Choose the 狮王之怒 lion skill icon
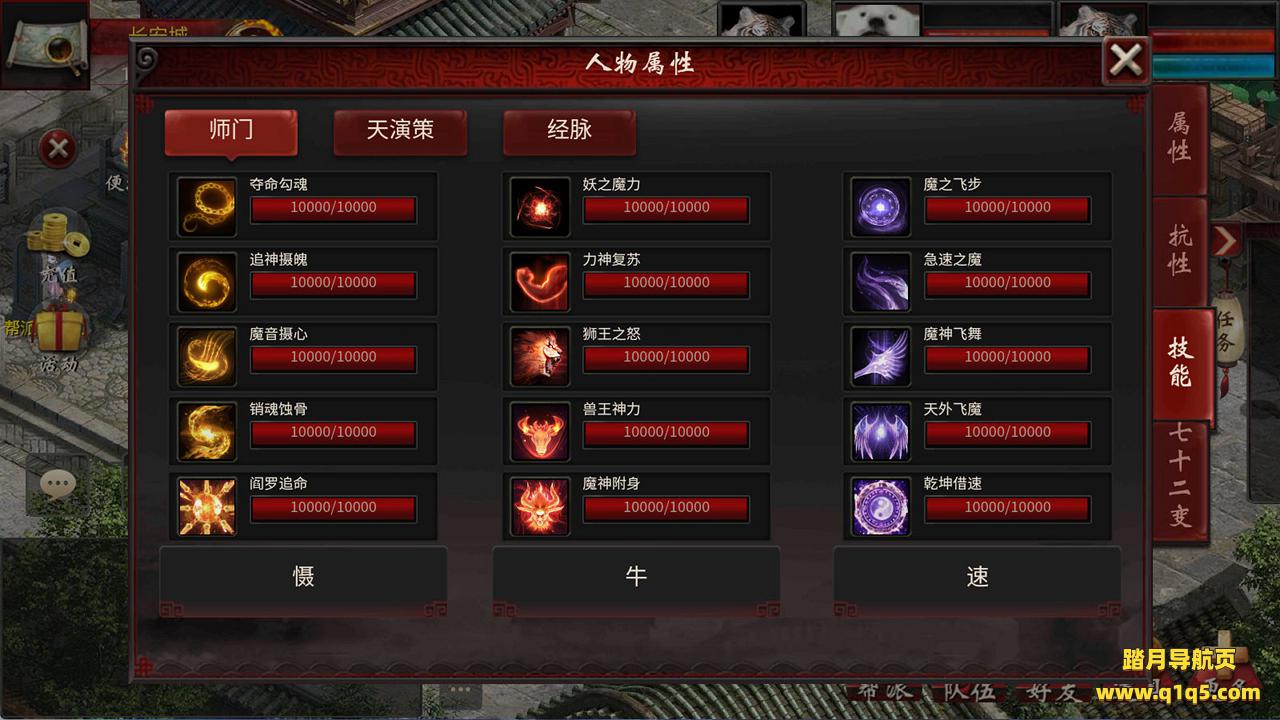The width and height of the screenshot is (1280, 720). (x=540, y=357)
